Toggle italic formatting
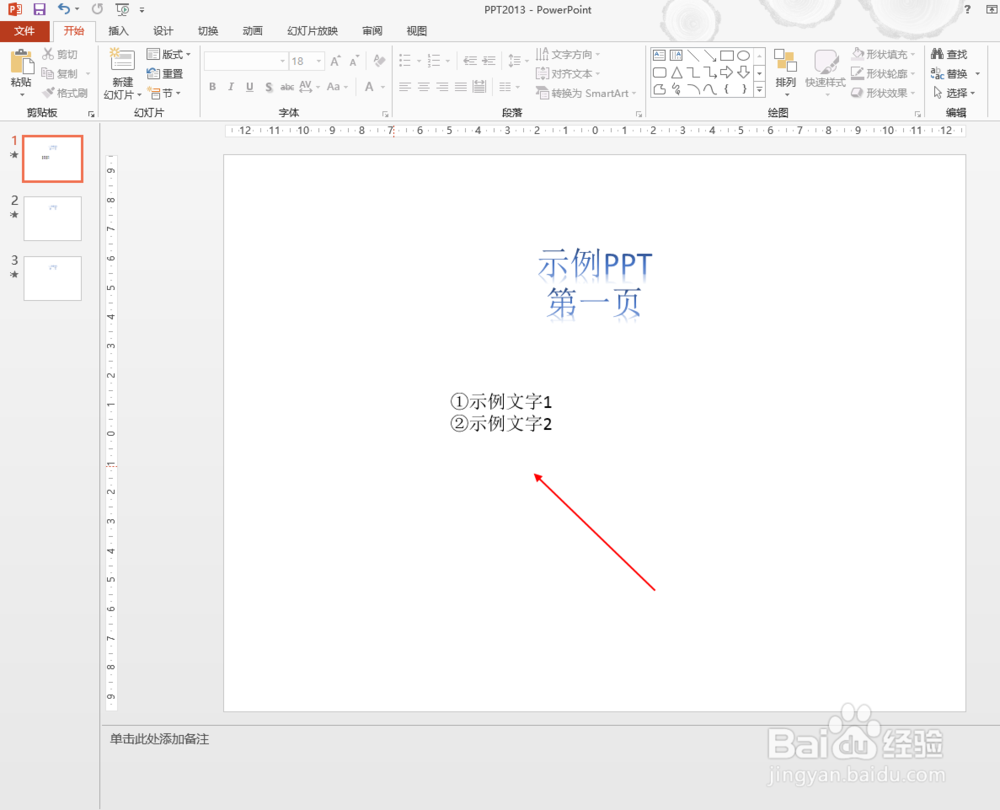The width and height of the screenshot is (1000, 810). click(x=231, y=86)
